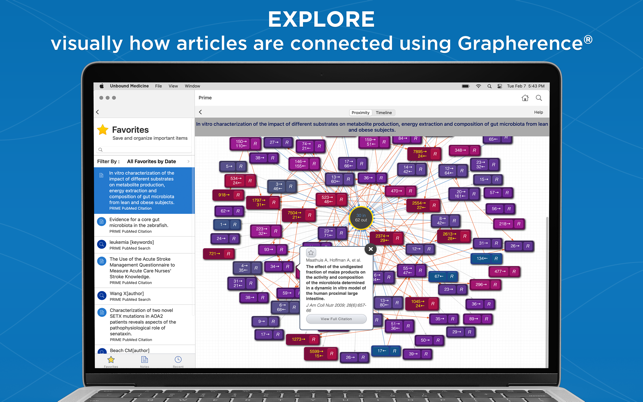Click the favorites search field

tap(145, 150)
